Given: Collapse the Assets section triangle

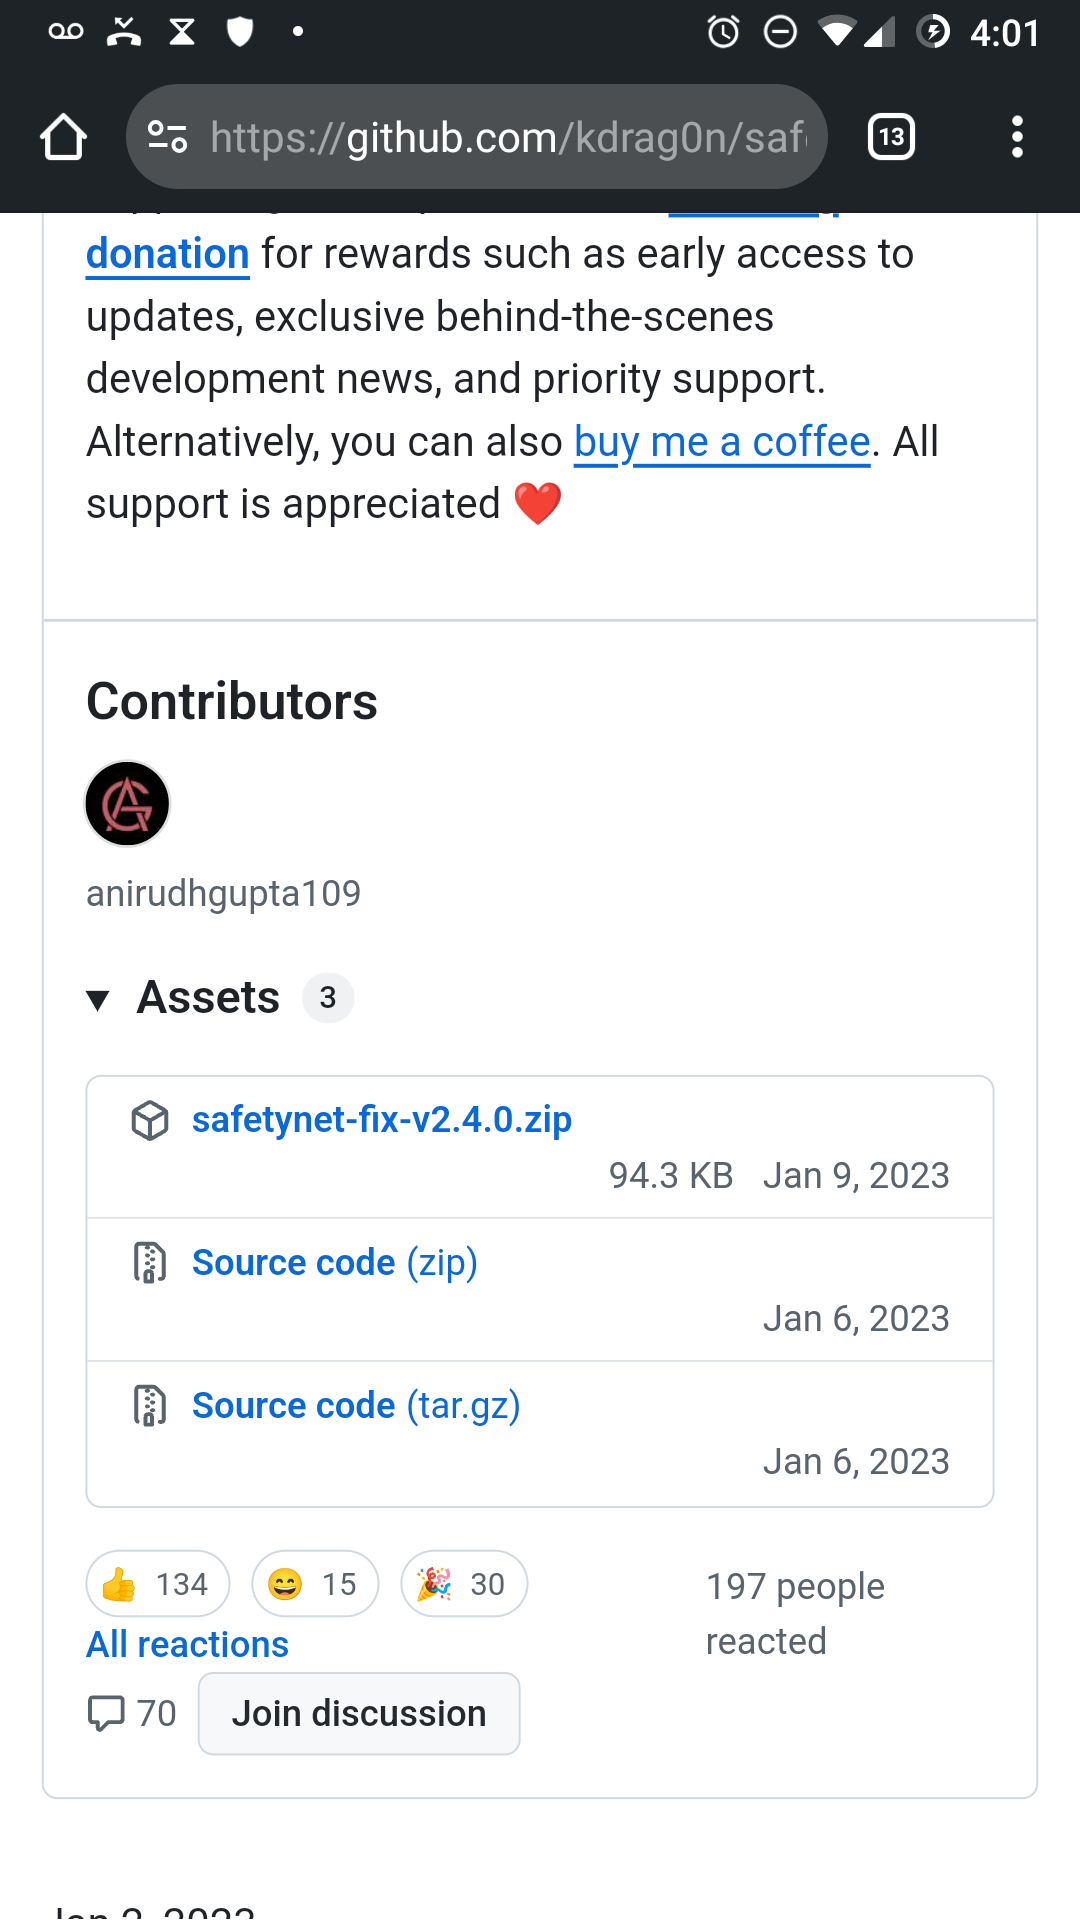Looking at the screenshot, I should [98, 999].
